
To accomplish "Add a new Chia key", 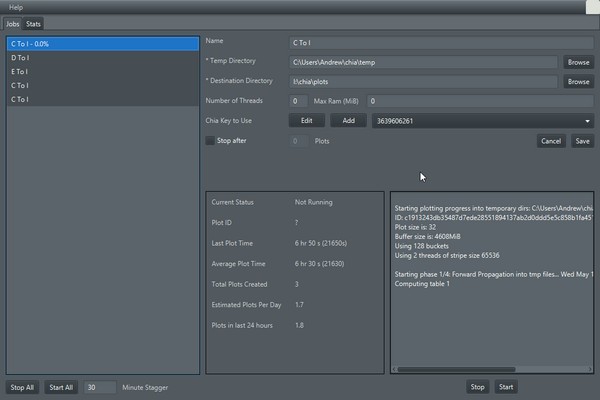I will (x=348, y=121).
